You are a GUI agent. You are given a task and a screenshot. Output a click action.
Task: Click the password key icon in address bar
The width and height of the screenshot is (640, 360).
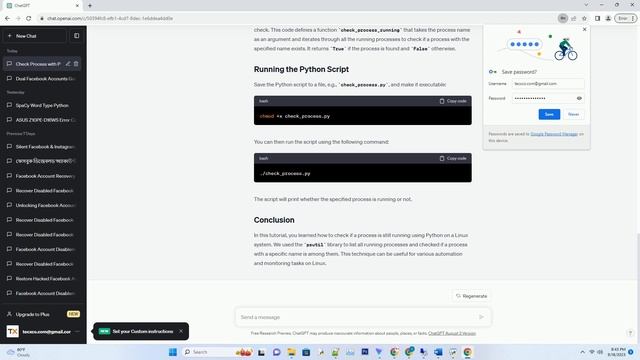[562, 18]
